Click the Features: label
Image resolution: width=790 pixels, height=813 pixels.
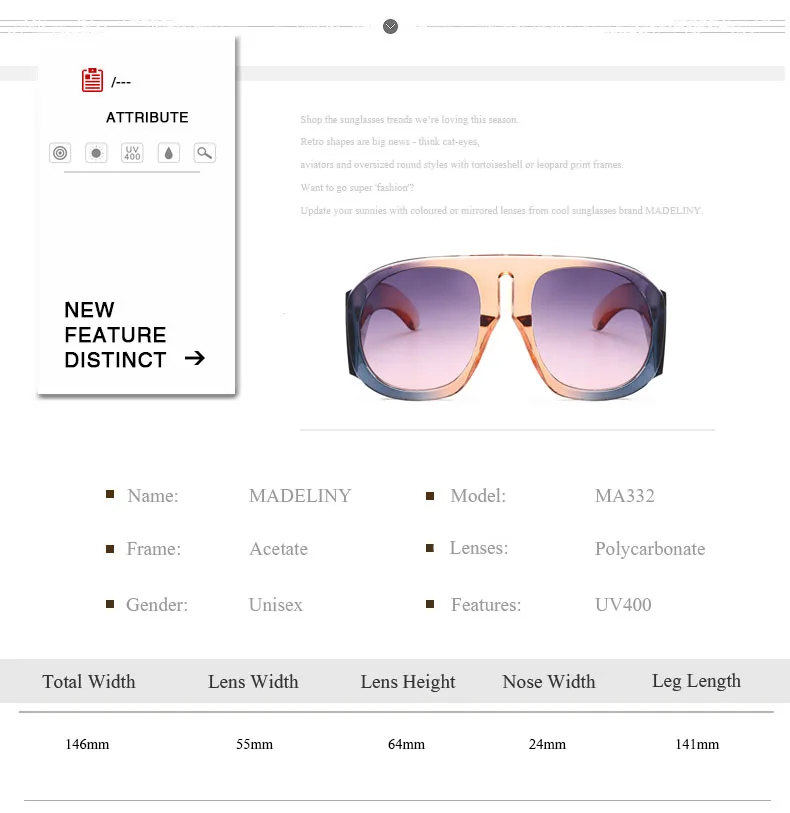tap(486, 605)
